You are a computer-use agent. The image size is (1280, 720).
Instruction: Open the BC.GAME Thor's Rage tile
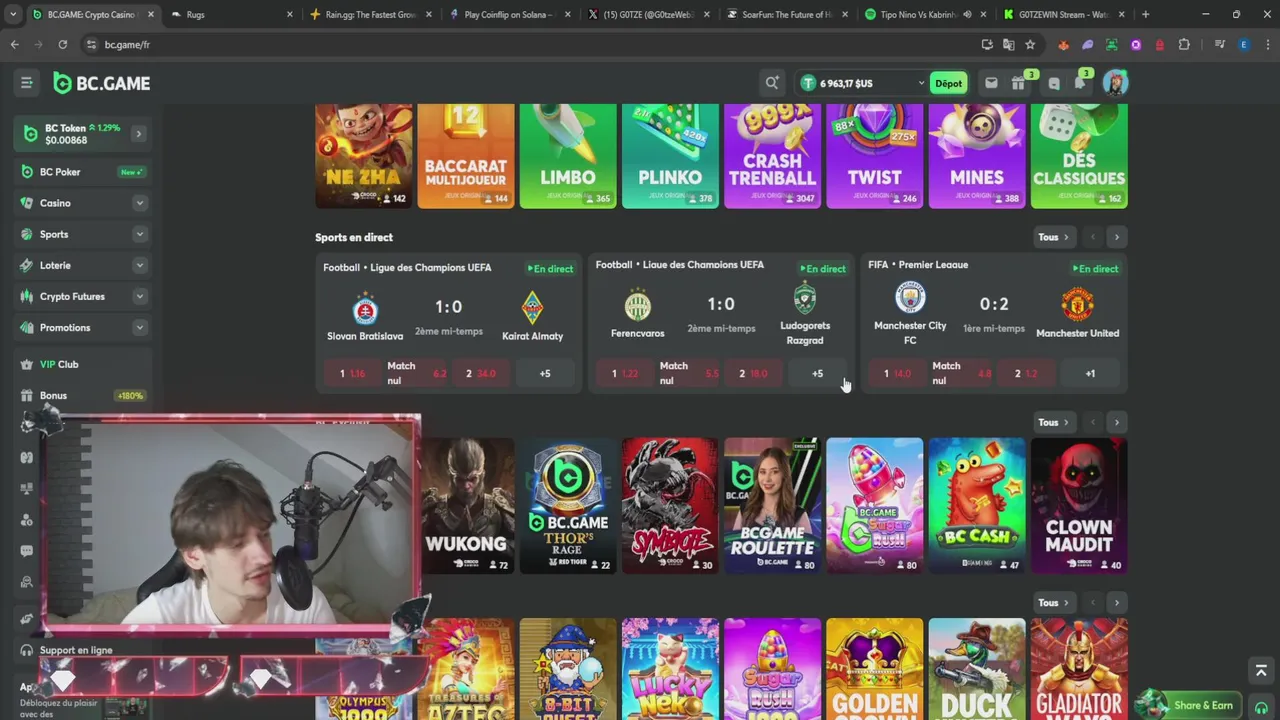568,506
